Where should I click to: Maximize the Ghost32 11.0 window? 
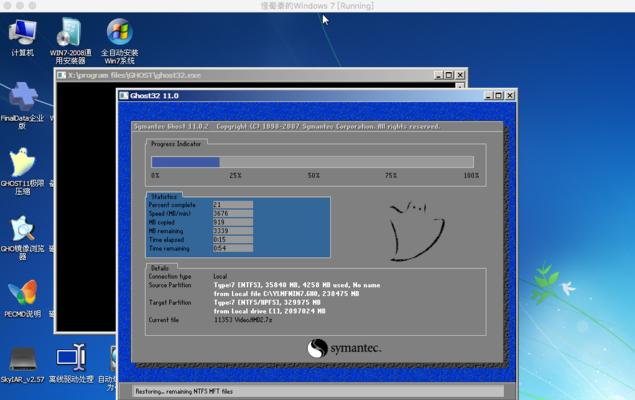point(499,96)
